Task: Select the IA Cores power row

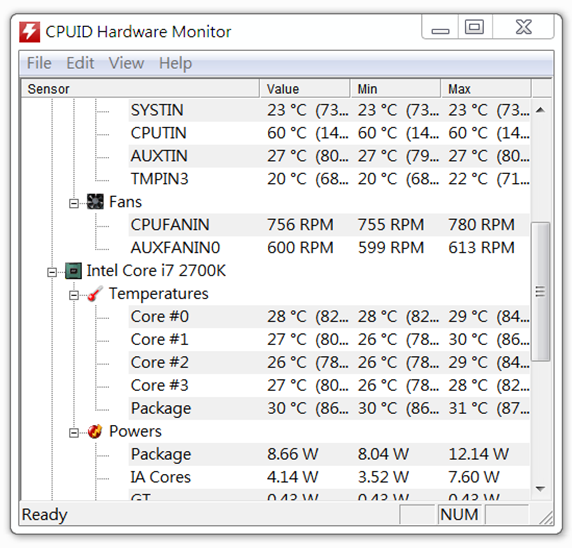Action: tap(329, 477)
